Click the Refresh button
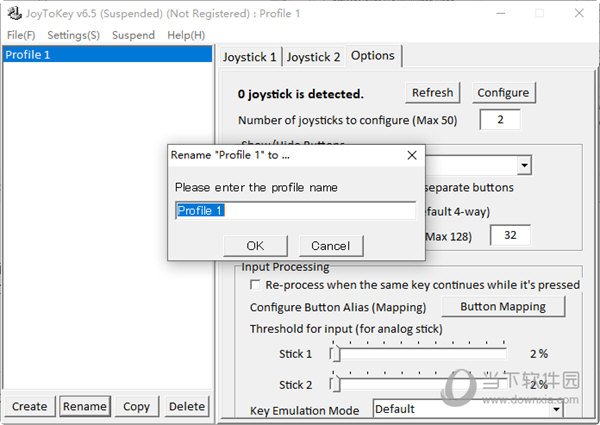This screenshot has width=600, height=425. click(x=432, y=93)
